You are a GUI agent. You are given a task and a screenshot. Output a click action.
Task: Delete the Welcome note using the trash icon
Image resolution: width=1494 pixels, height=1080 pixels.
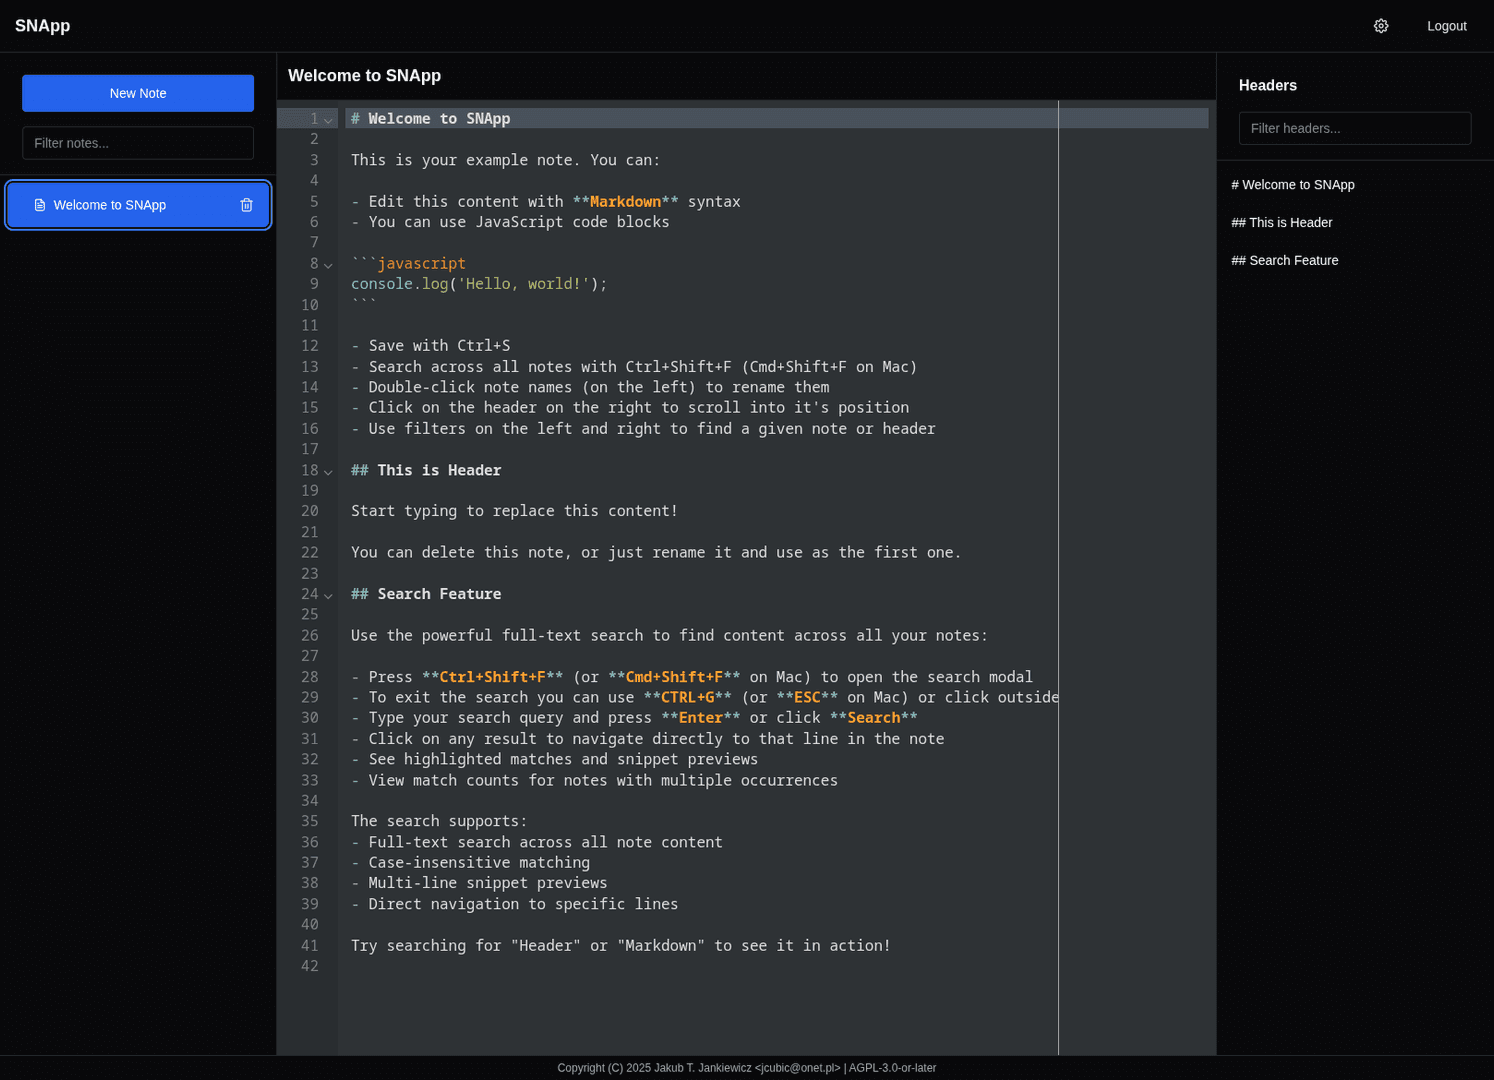pos(246,204)
